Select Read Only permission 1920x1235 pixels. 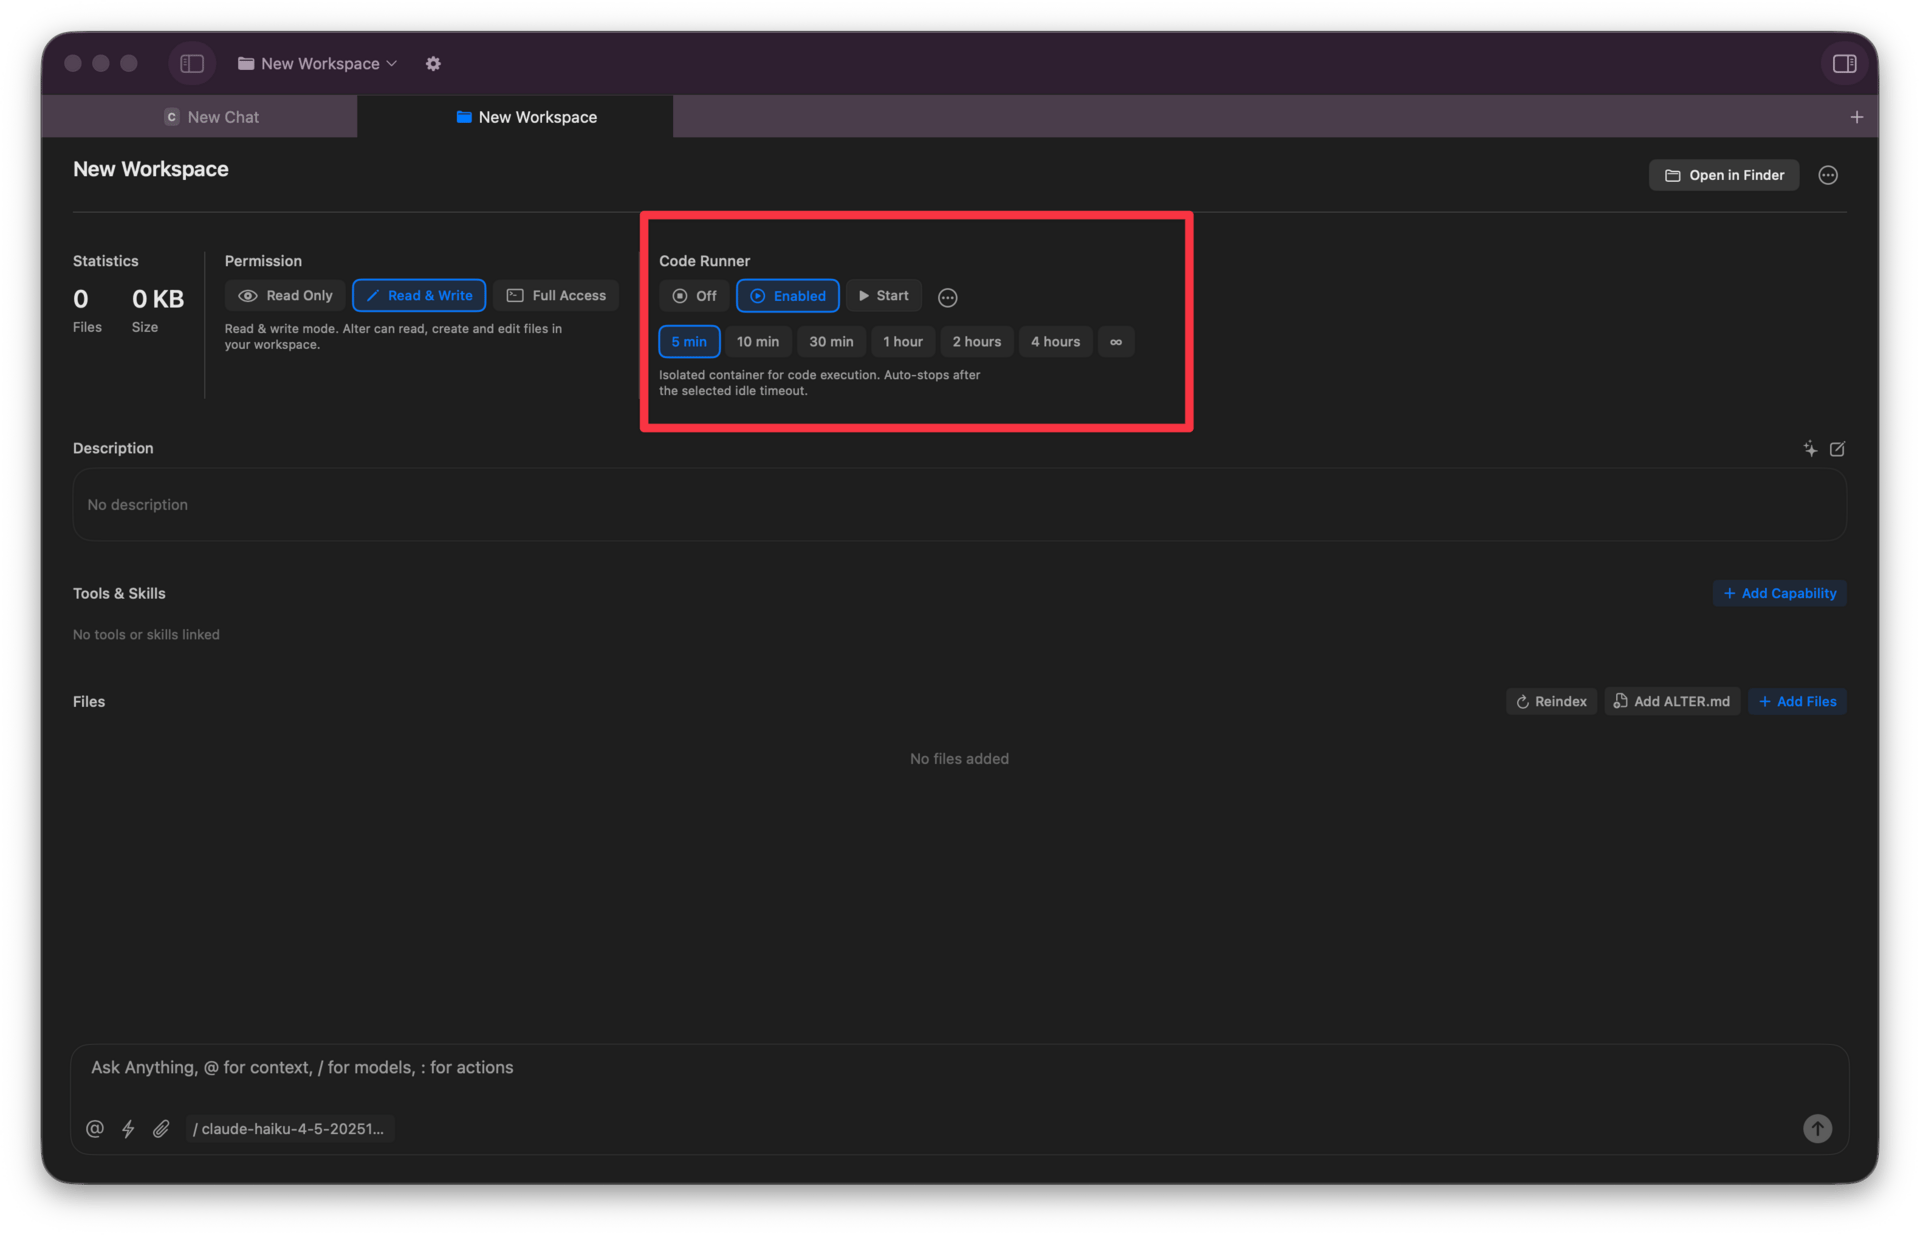(x=286, y=296)
